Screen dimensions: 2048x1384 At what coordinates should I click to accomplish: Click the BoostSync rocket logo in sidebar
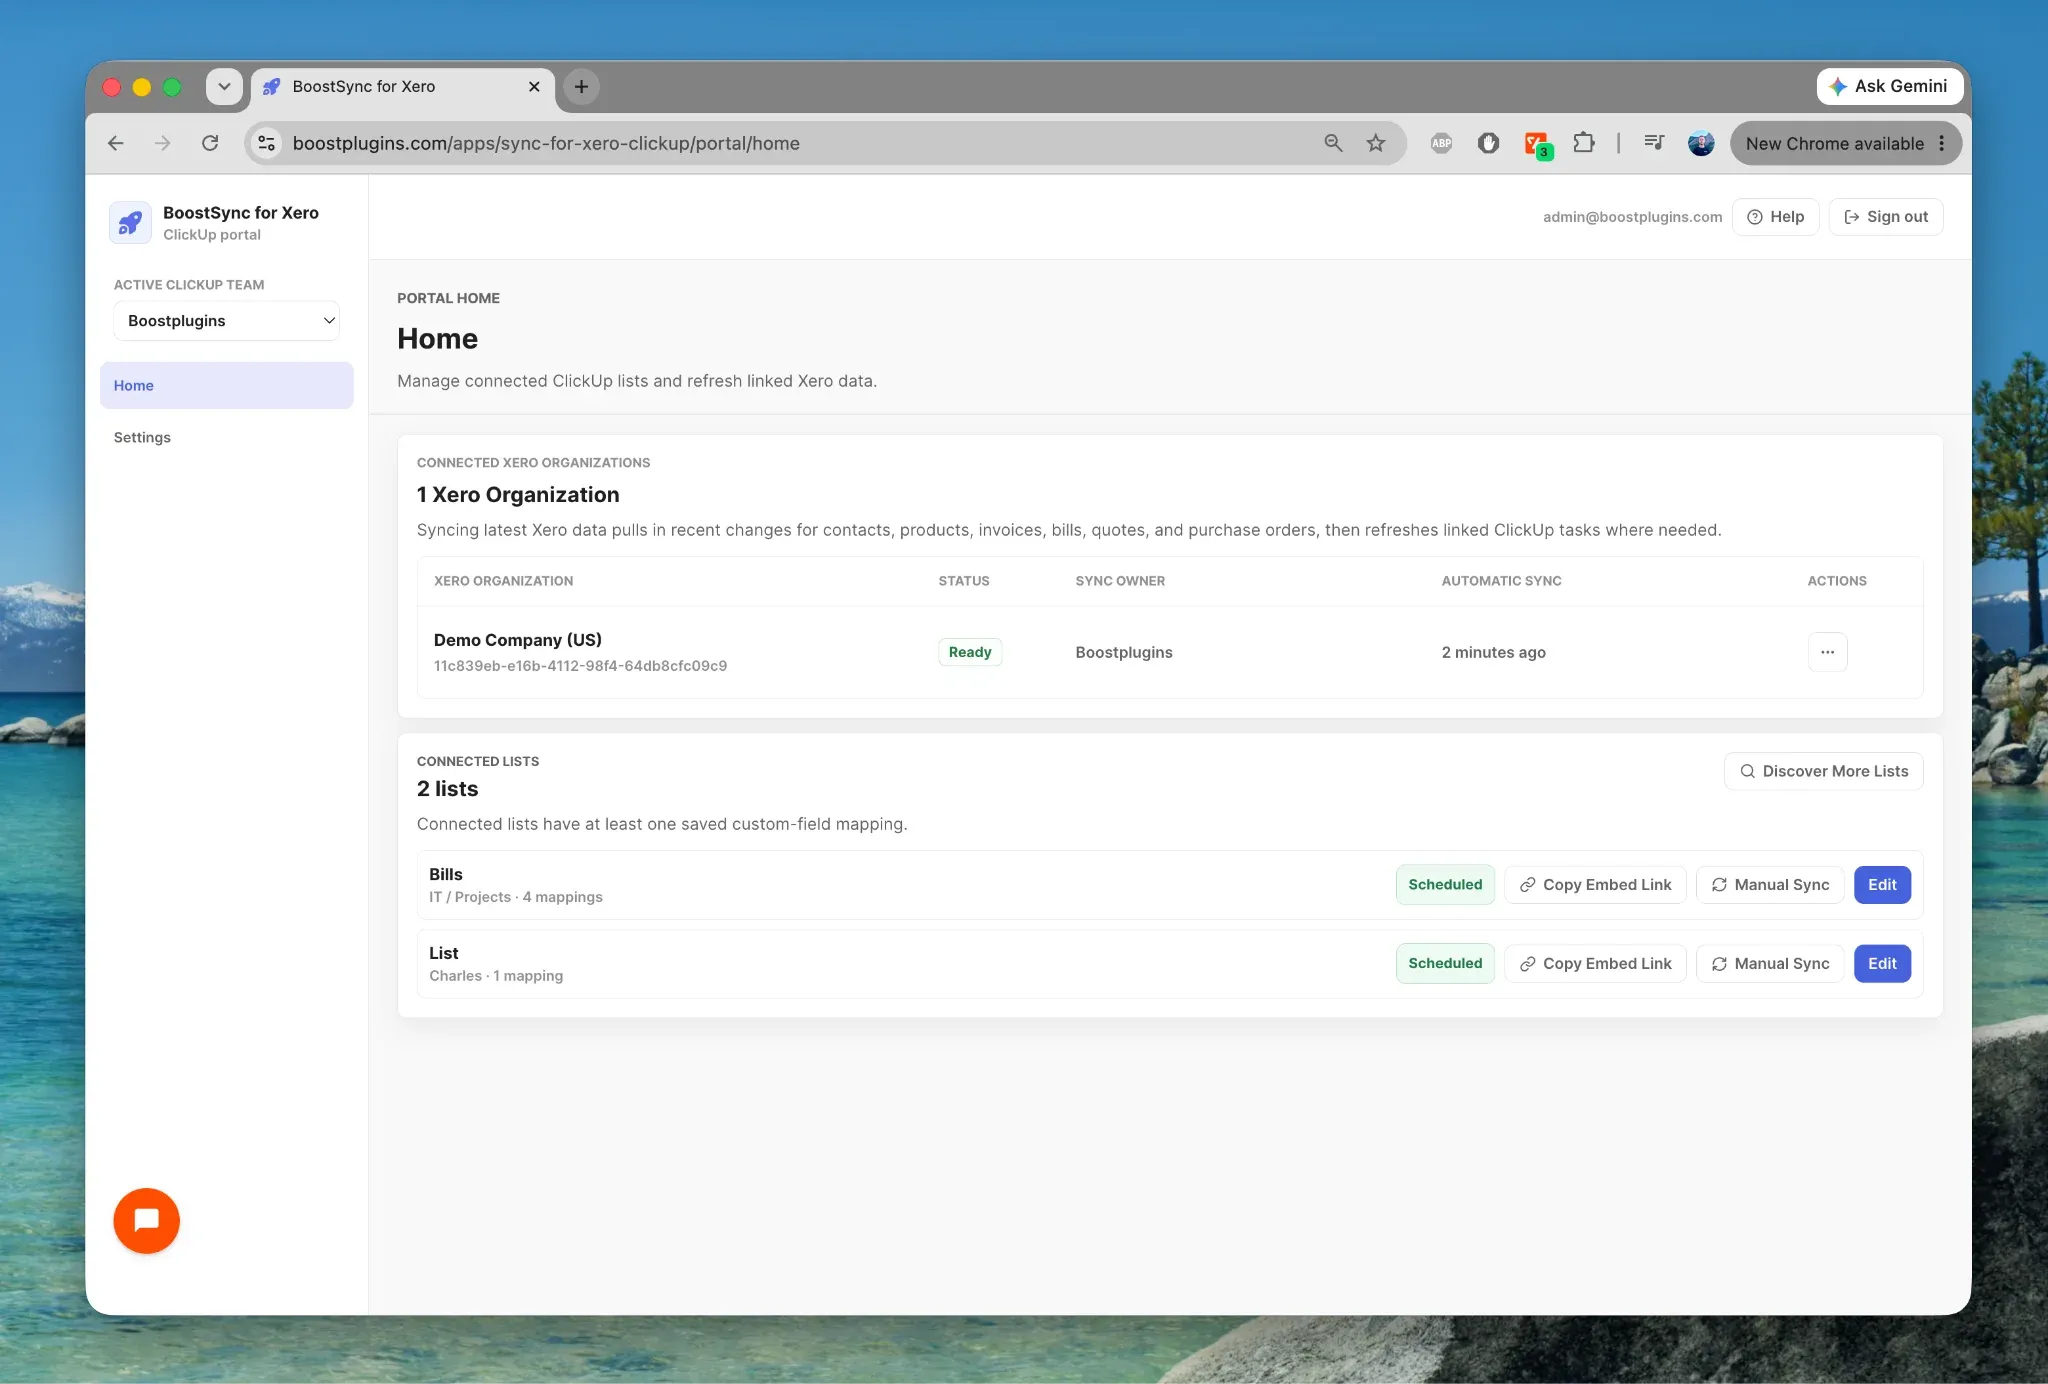pyautogui.click(x=130, y=223)
